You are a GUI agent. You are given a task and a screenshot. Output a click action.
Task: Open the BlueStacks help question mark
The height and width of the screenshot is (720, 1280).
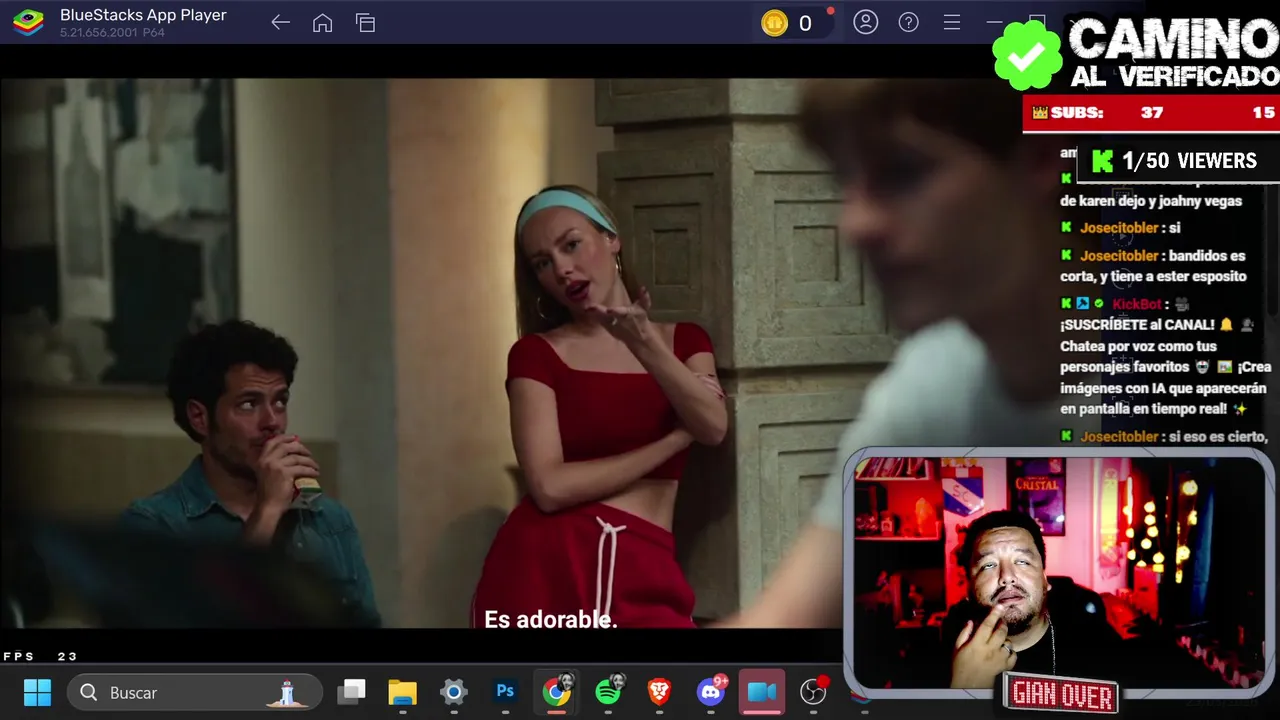point(908,22)
